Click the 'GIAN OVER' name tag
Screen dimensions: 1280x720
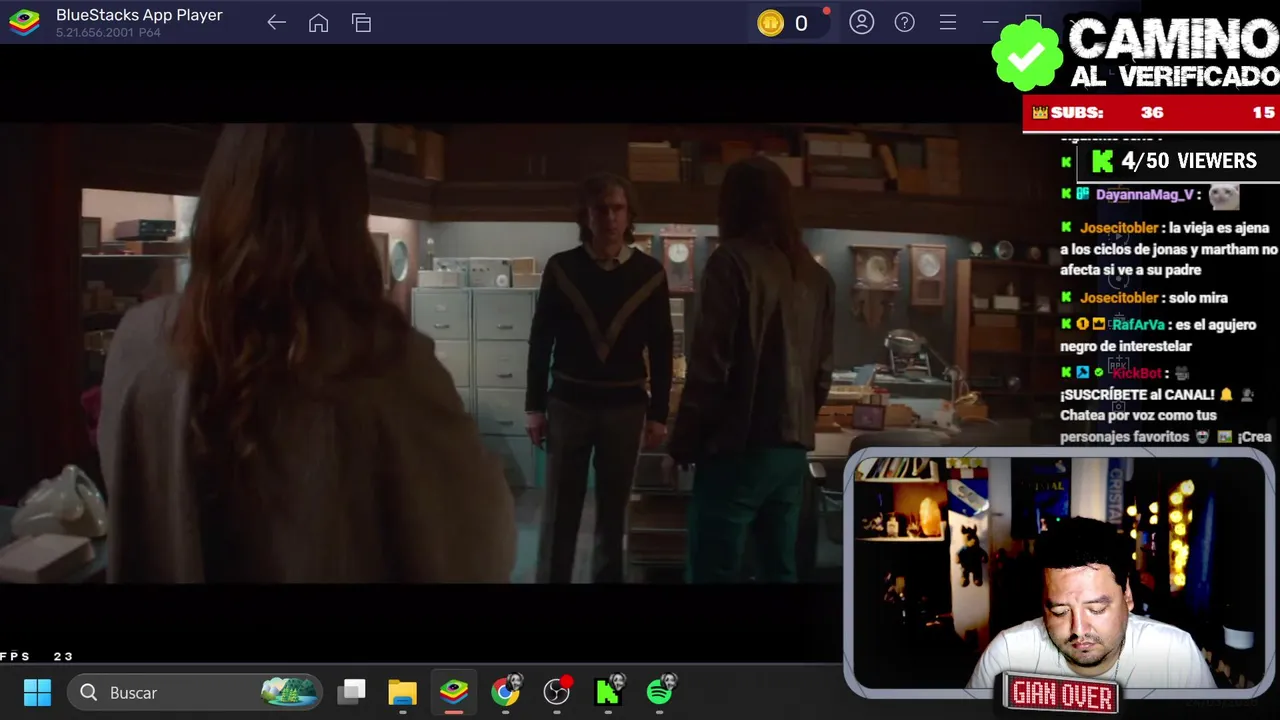pyautogui.click(x=1062, y=694)
